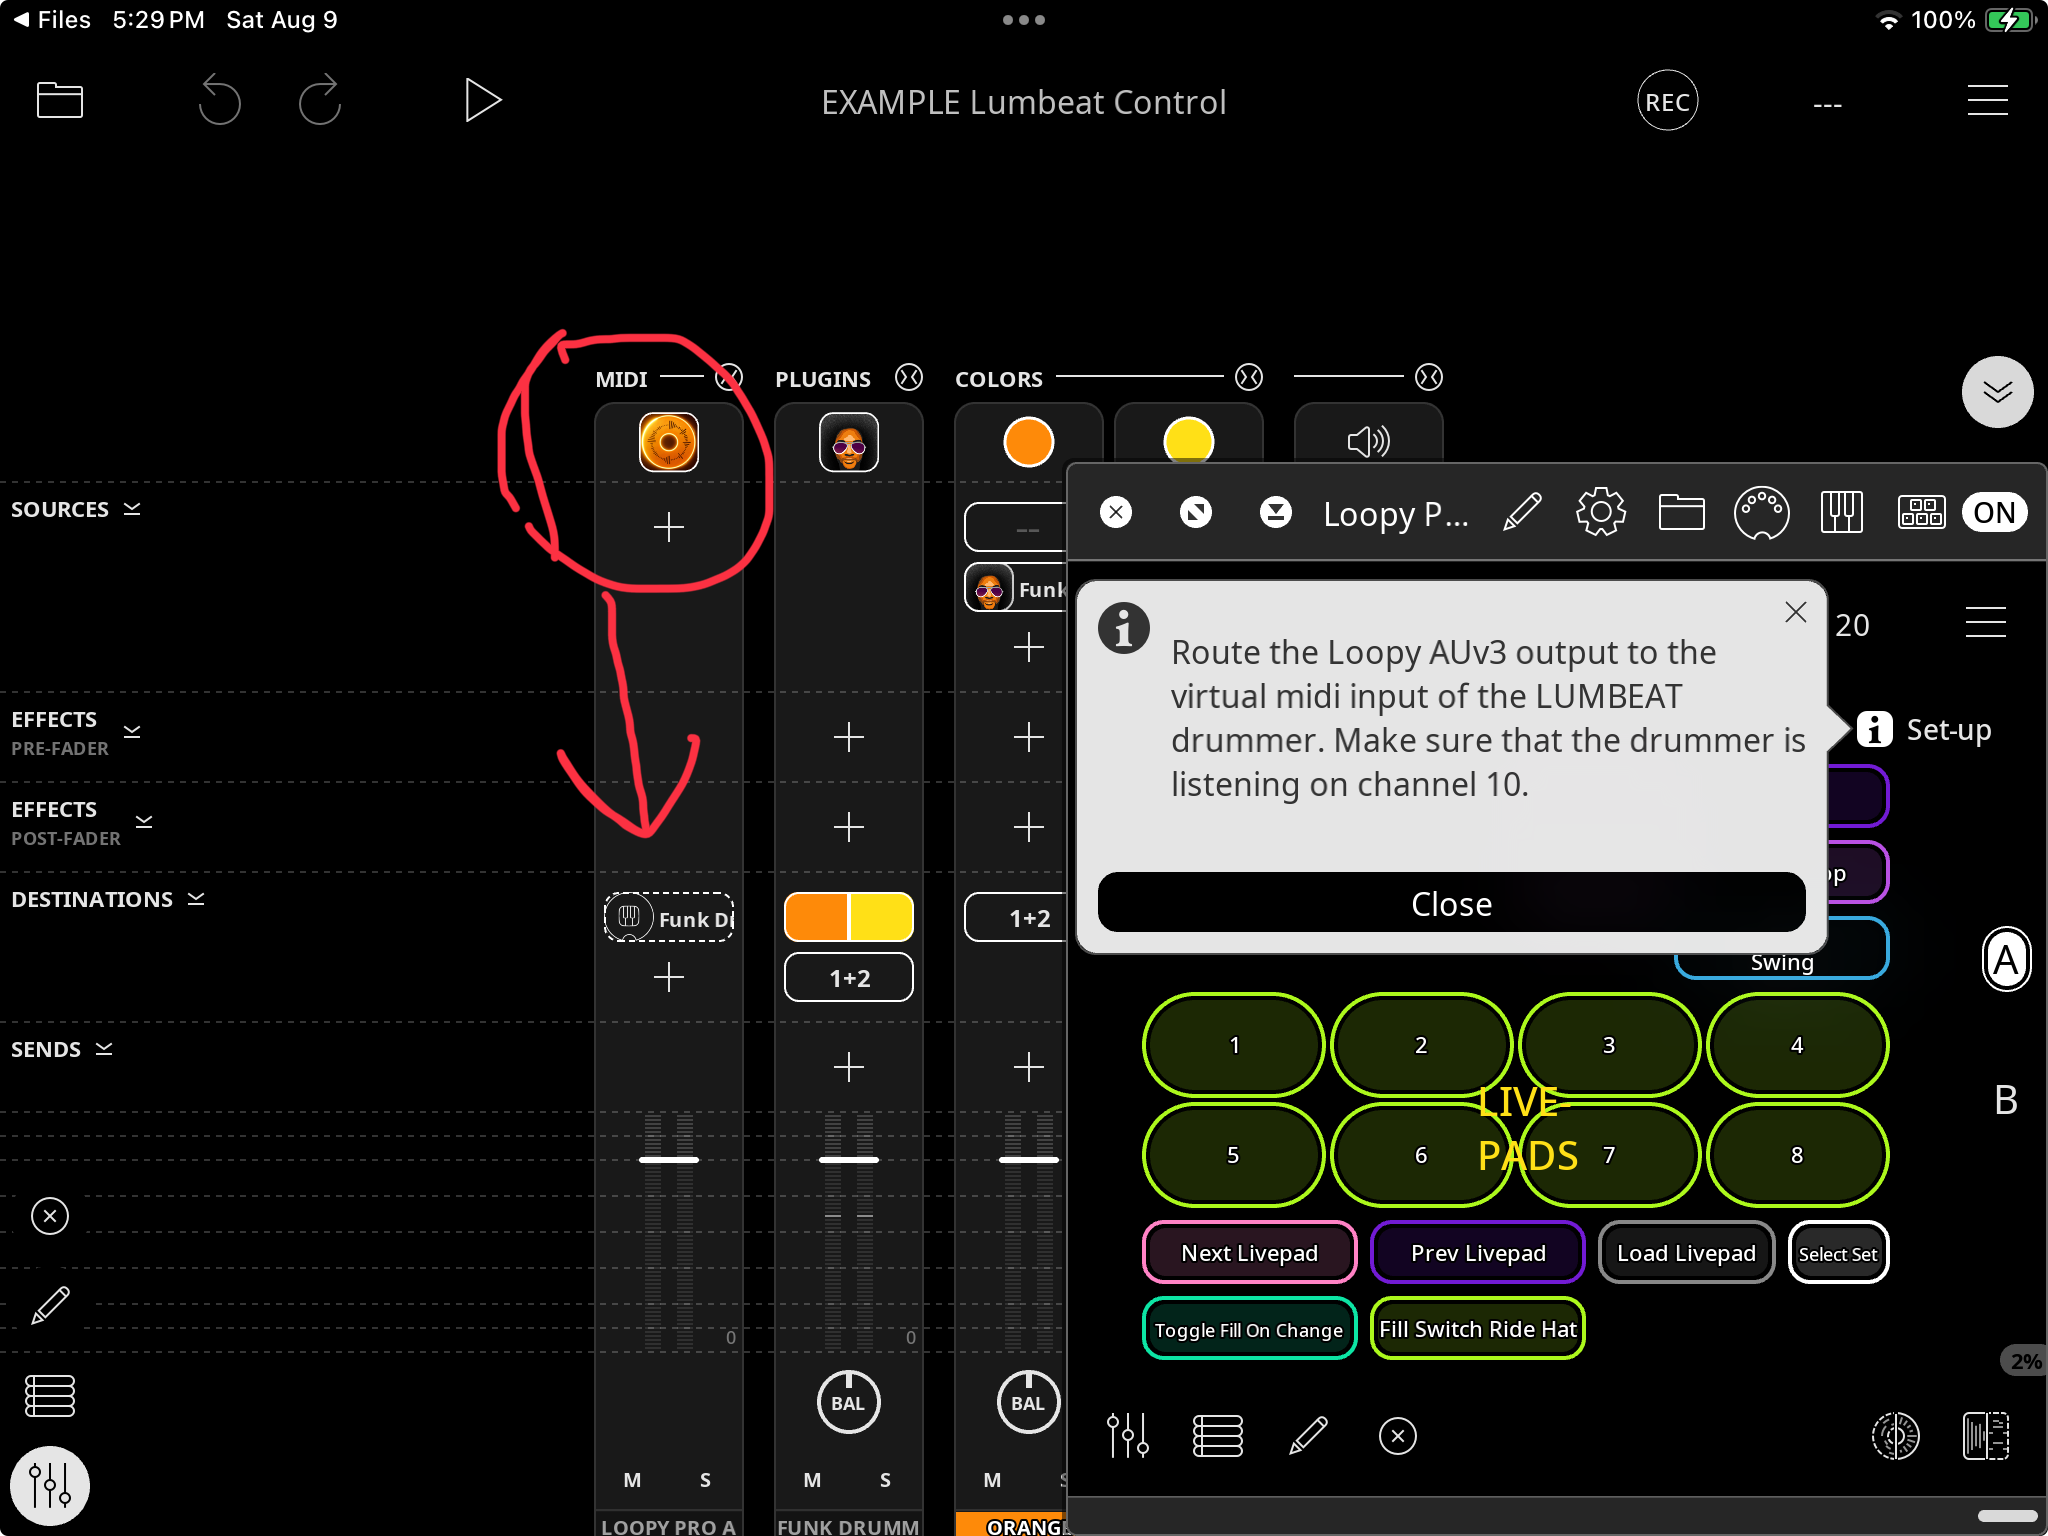Screen dimensions: 2048x1536
Task: Collapse panel with the double chevron button
Action: click(1997, 392)
